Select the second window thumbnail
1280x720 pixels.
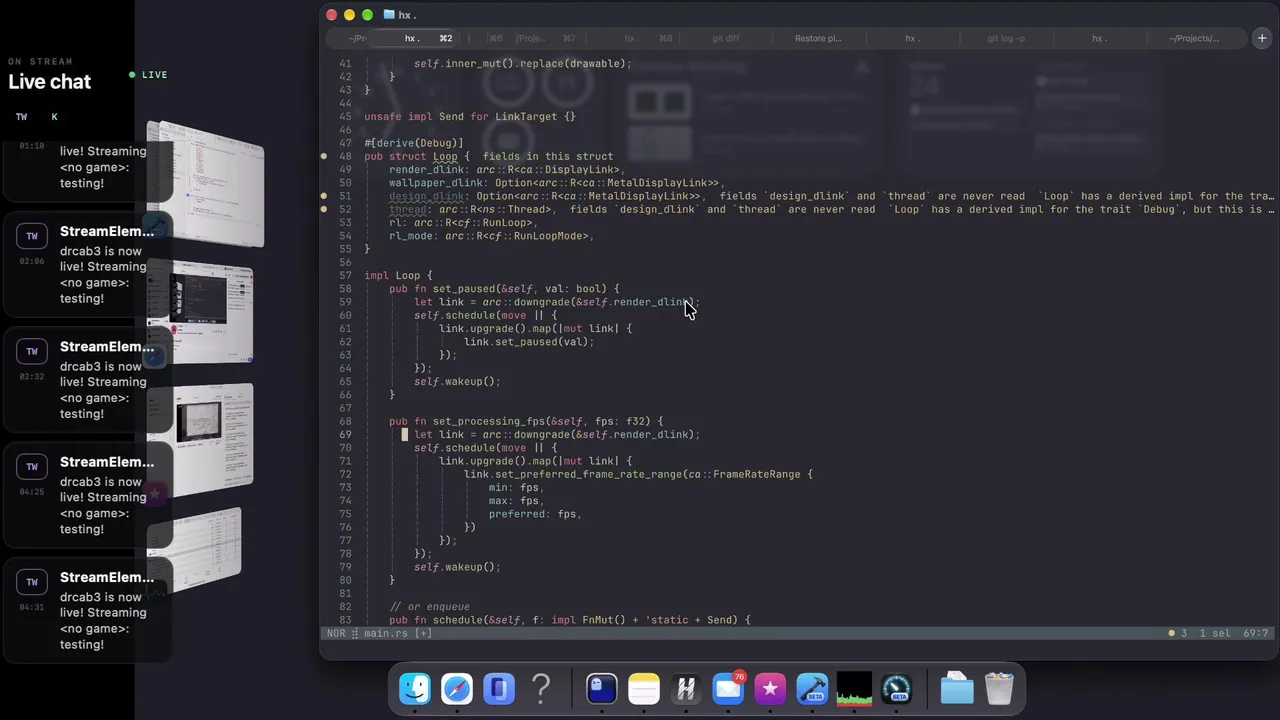pyautogui.click(x=200, y=312)
